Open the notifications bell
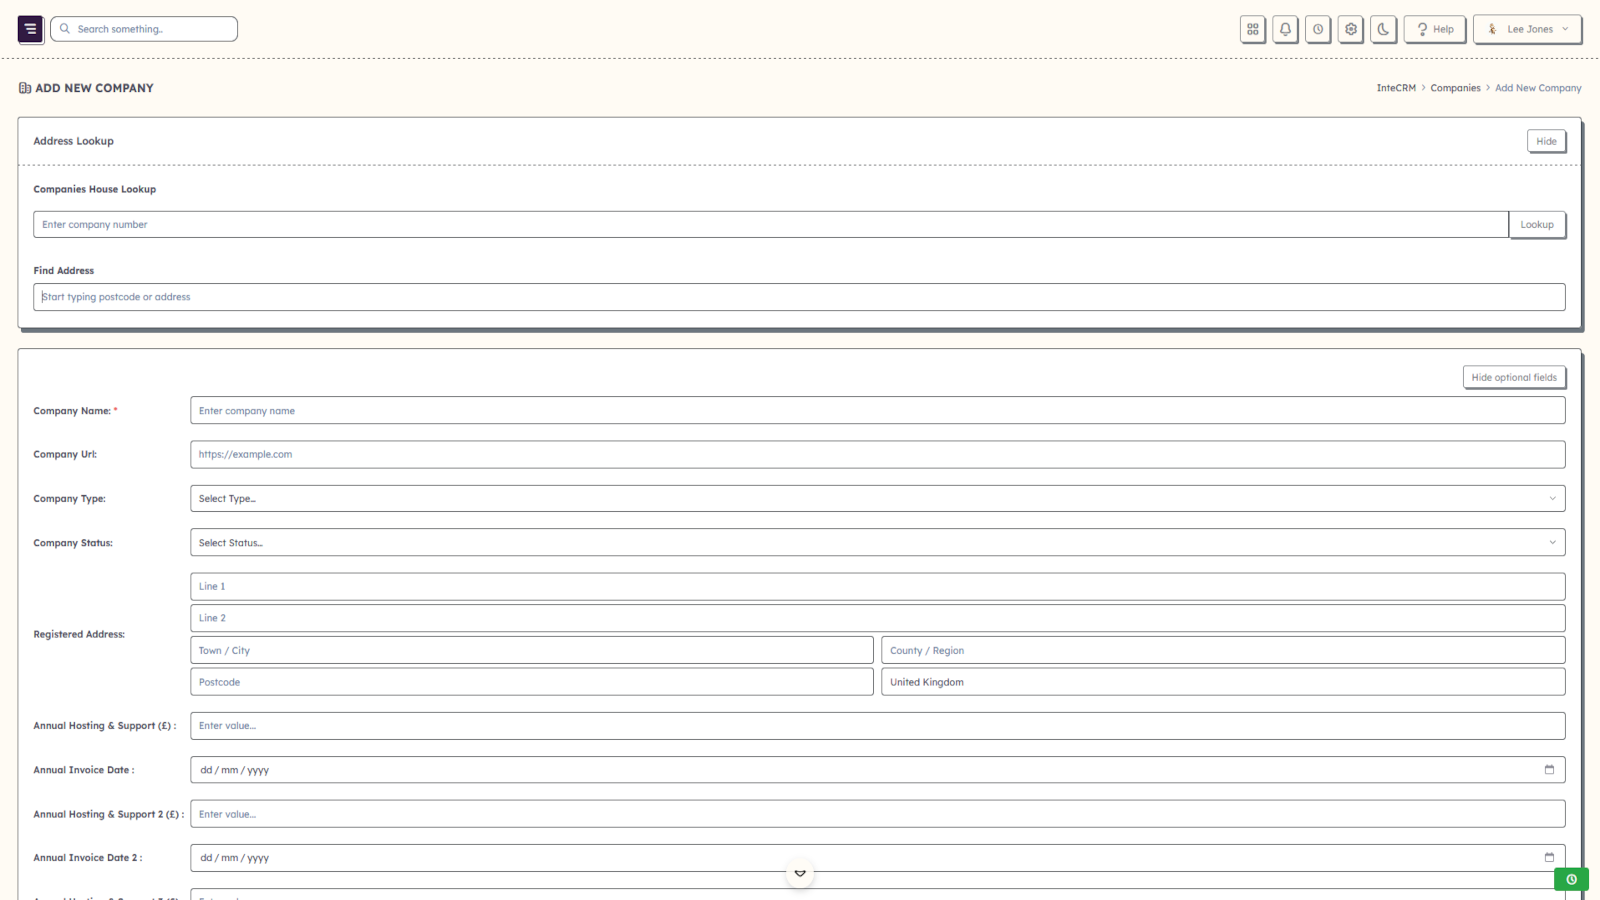This screenshot has height=900, width=1600. pos(1285,29)
